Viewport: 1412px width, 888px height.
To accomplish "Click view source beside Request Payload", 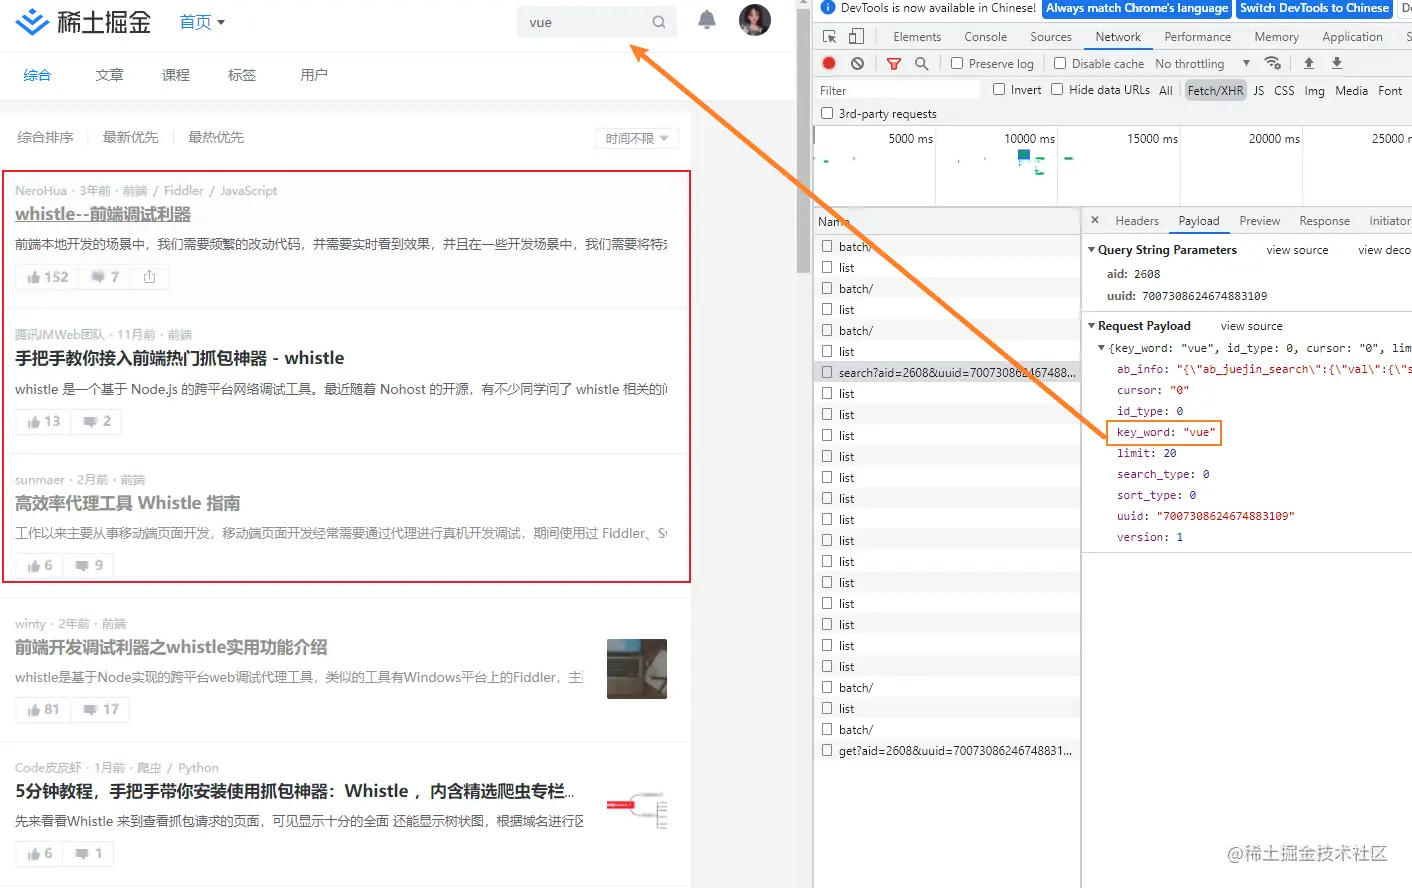I will coord(1251,326).
